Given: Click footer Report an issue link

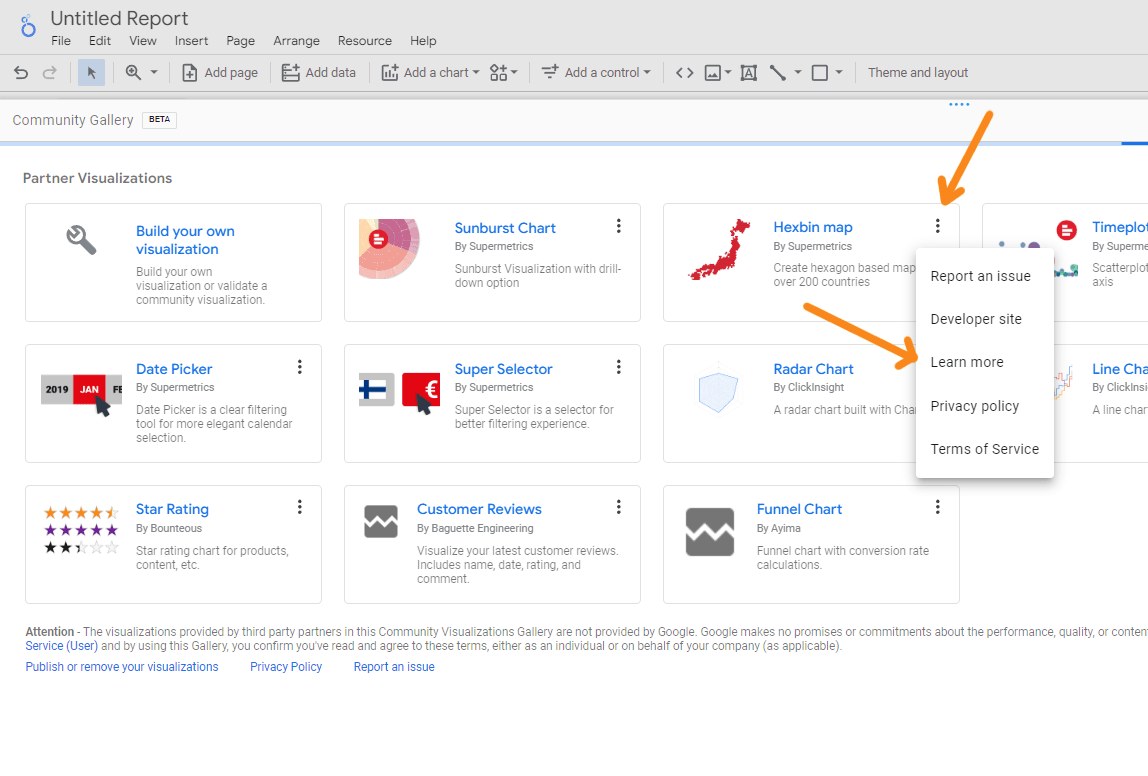Looking at the screenshot, I should pos(394,667).
